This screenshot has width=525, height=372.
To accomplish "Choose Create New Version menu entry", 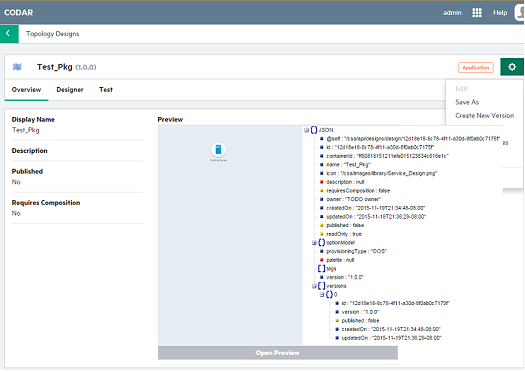I will point(484,116).
